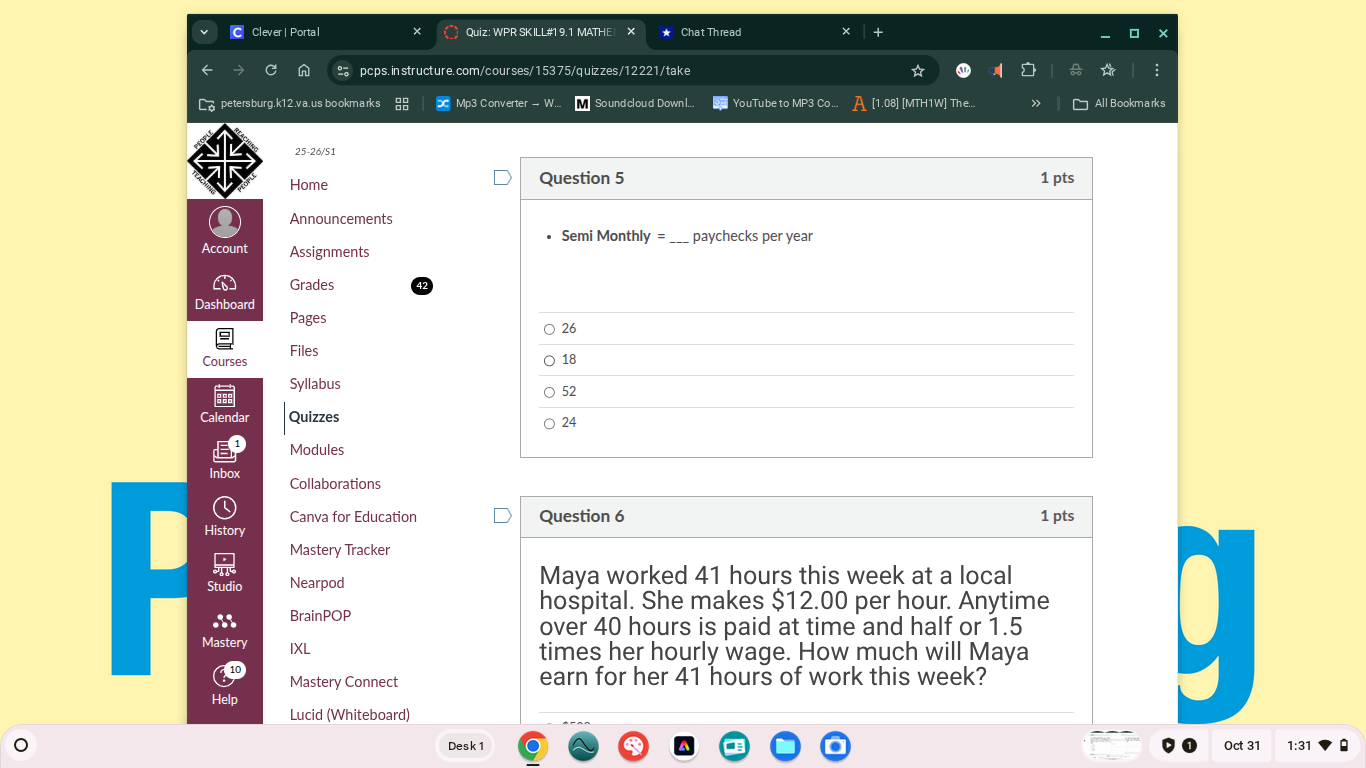
Task: Open the Desk 1 desk switcher
Action: point(466,746)
